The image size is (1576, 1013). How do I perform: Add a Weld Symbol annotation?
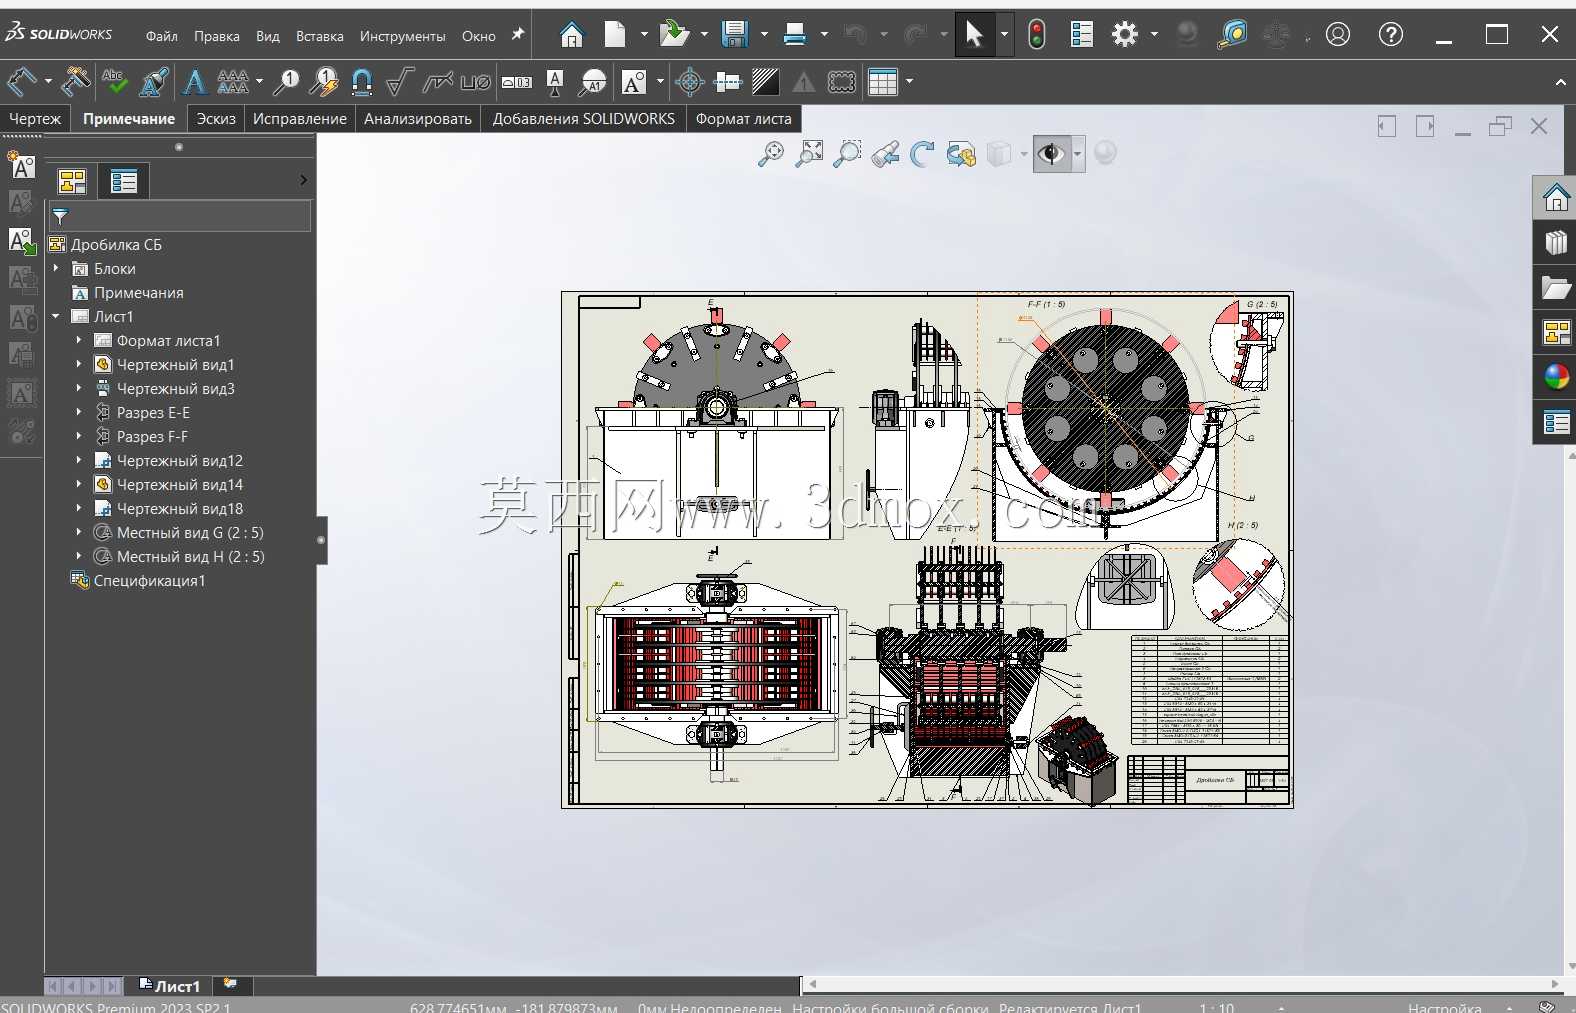pos(437,81)
